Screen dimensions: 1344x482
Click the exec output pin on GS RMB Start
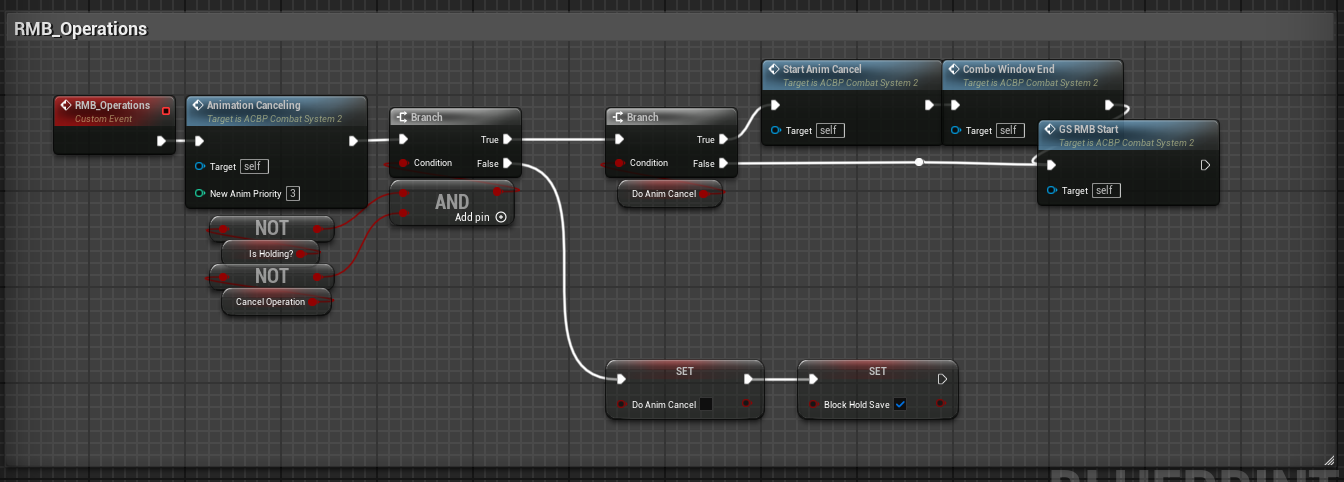1205,165
